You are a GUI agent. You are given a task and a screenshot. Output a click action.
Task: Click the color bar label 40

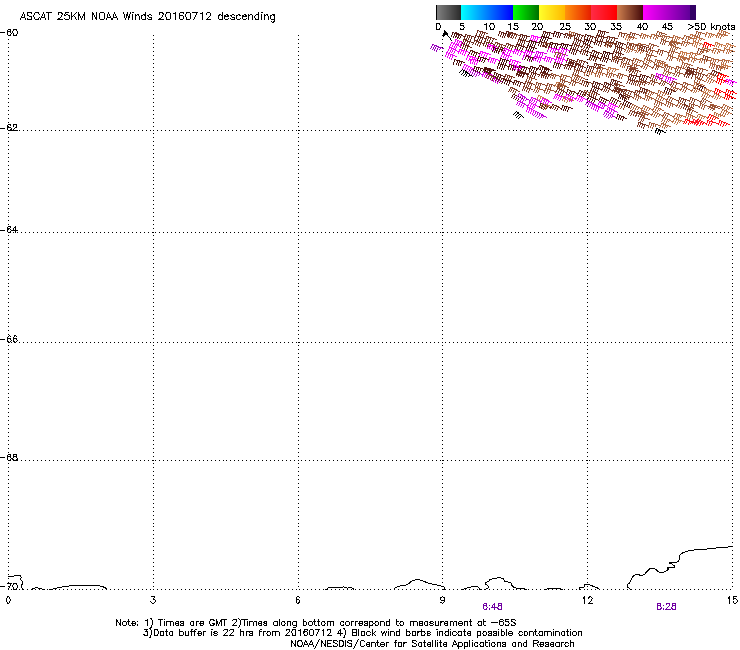(642, 26)
